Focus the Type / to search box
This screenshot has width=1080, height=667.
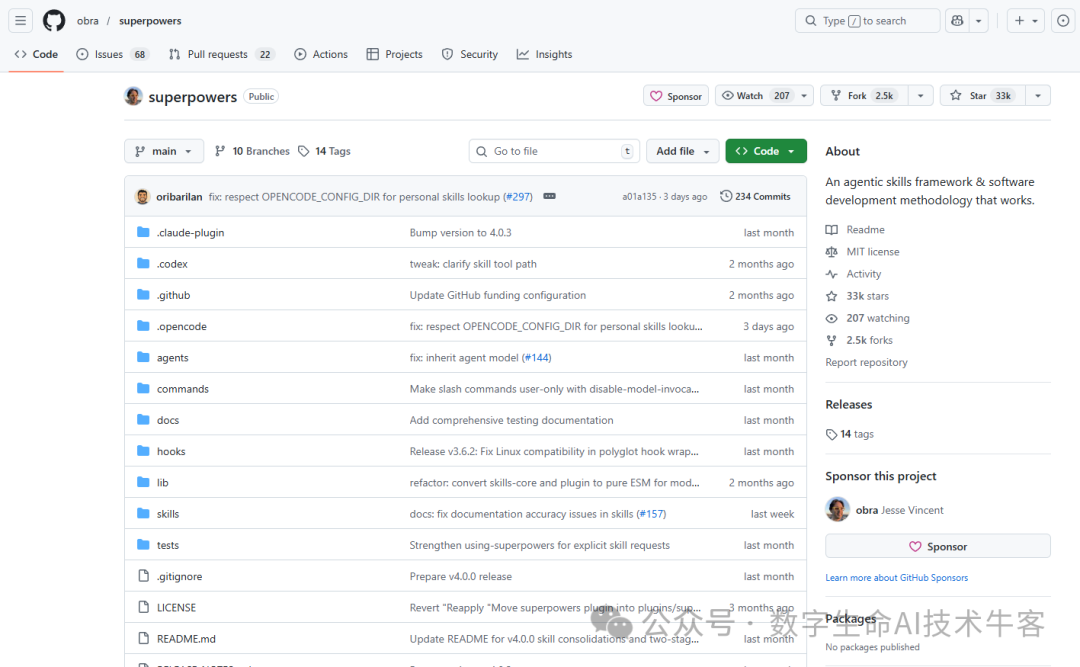[x=867, y=21]
